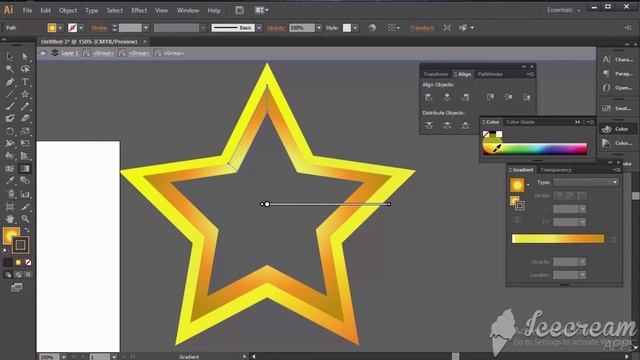This screenshot has width=640, height=360.
Task: Select the Hand tool
Action: pos(10,219)
